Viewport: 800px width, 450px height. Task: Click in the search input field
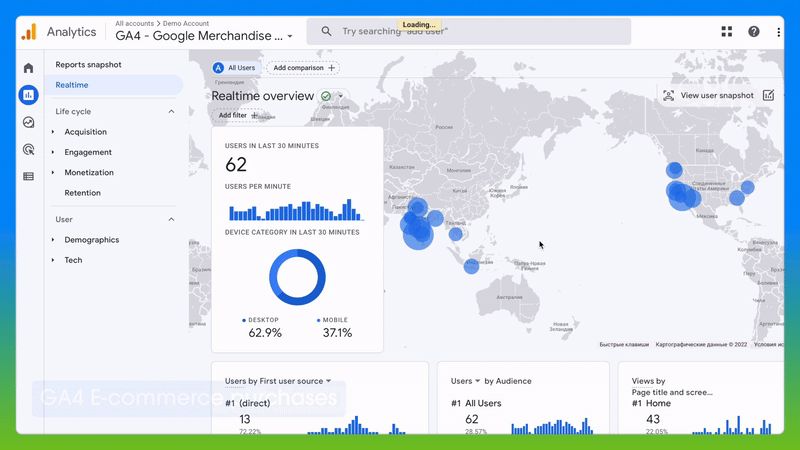point(468,32)
